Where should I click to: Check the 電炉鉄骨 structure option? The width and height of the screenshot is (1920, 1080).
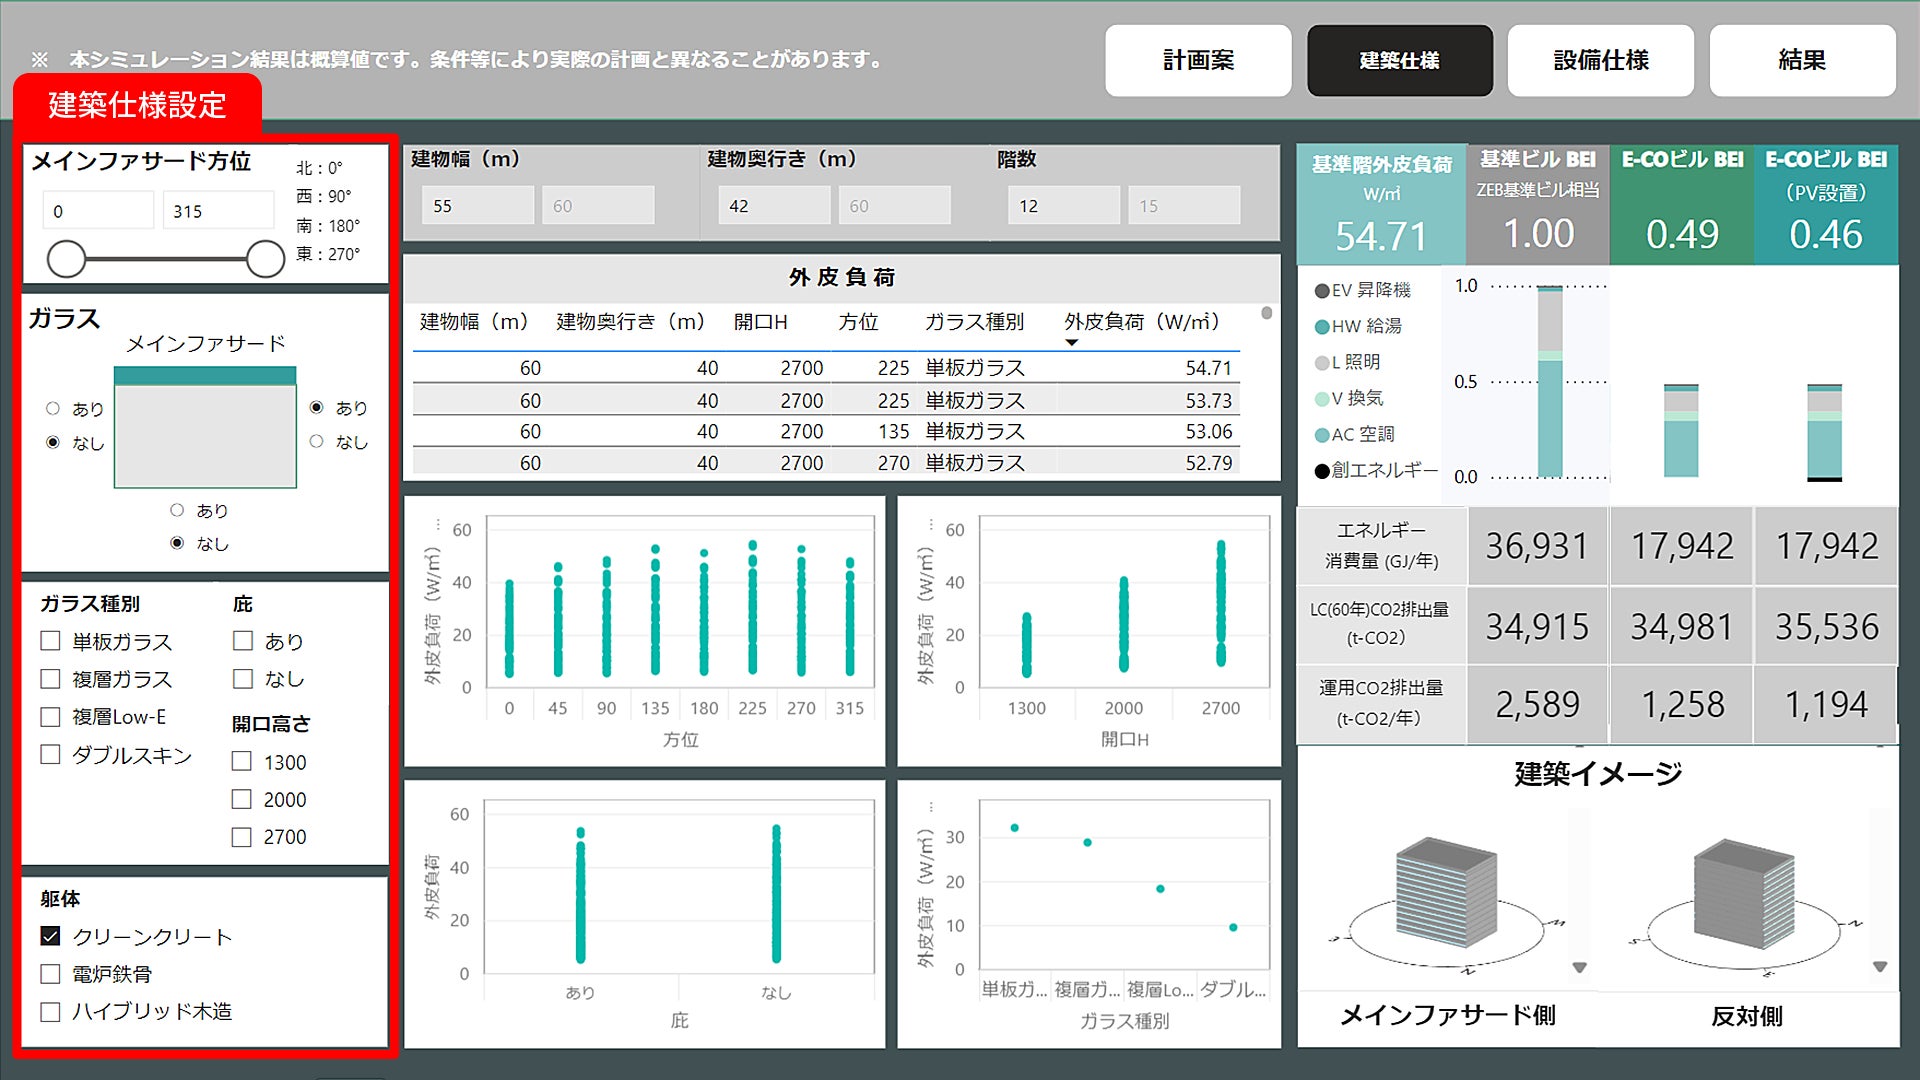[51, 974]
